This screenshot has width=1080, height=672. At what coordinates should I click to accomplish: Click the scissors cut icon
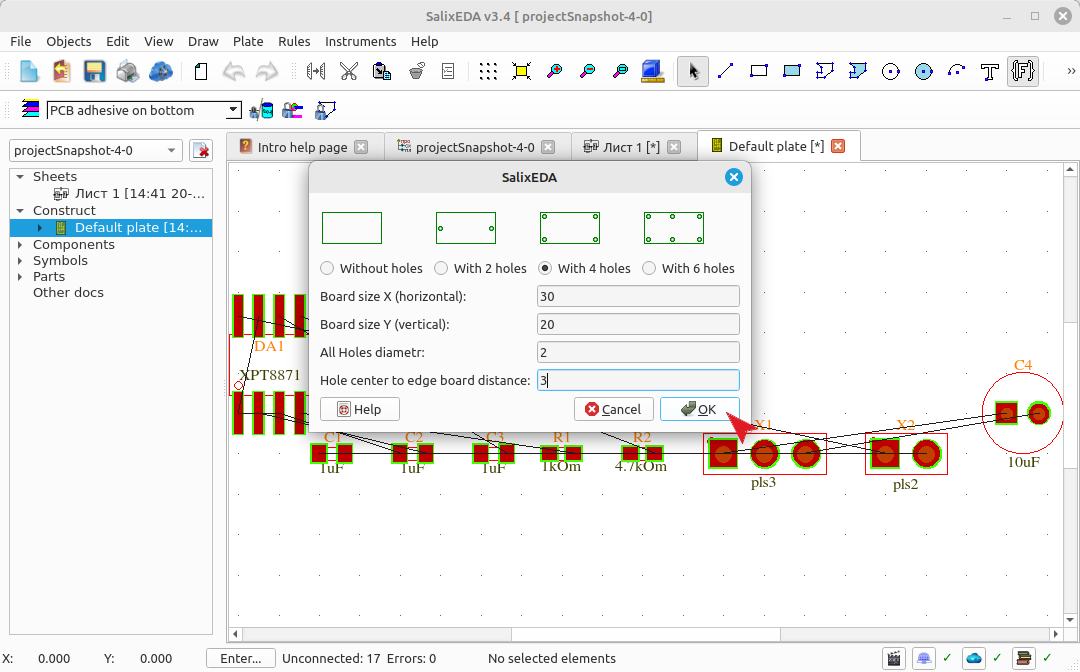coord(349,71)
